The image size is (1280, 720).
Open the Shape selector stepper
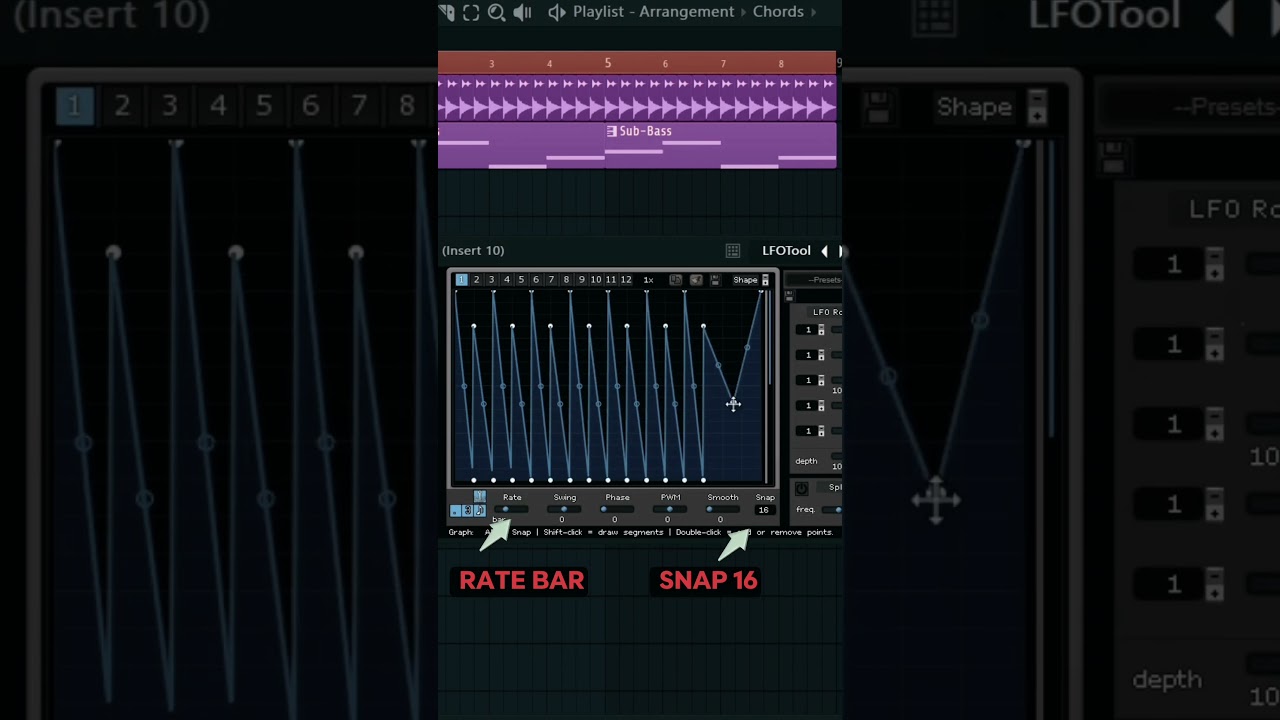[765, 280]
